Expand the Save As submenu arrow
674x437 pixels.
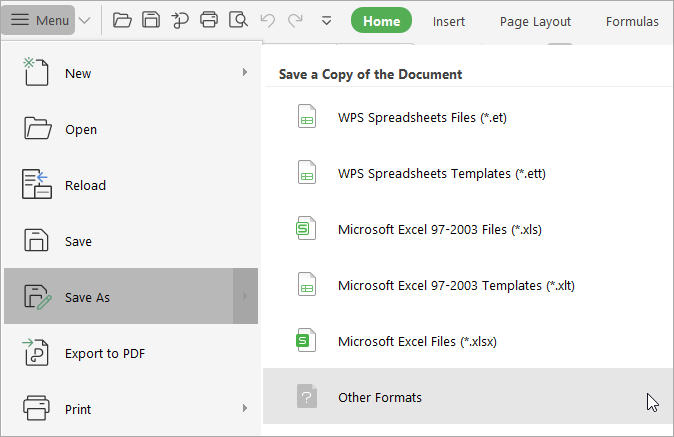tap(245, 296)
